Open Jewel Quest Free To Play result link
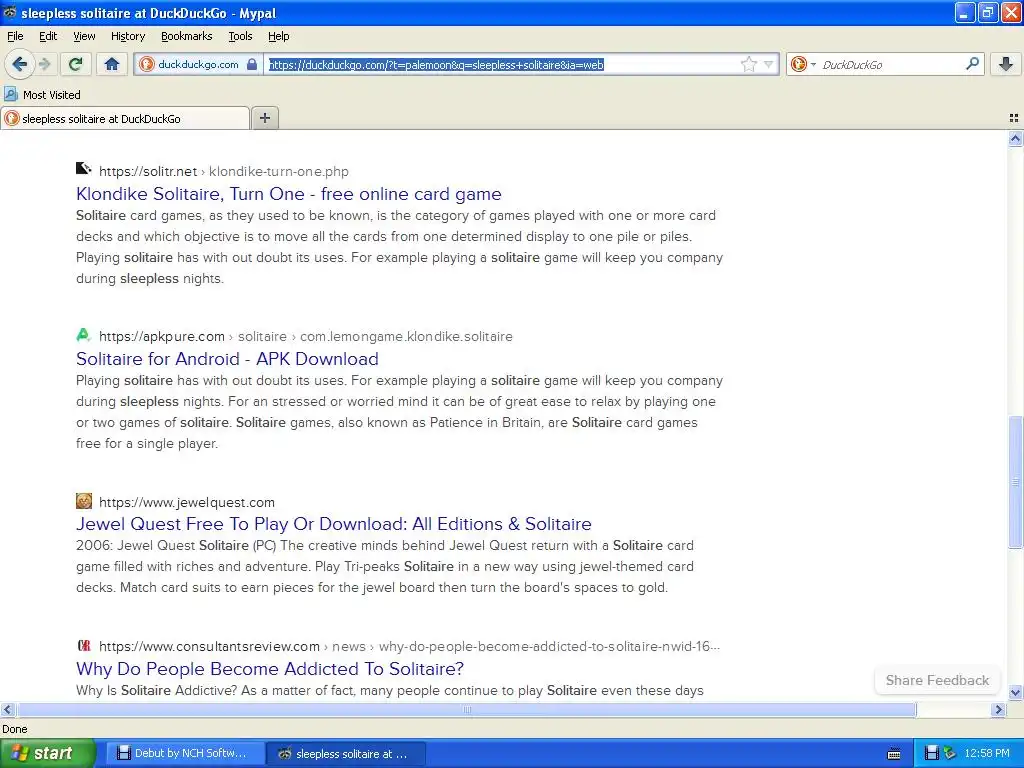Viewport: 1024px width, 768px height. click(334, 524)
